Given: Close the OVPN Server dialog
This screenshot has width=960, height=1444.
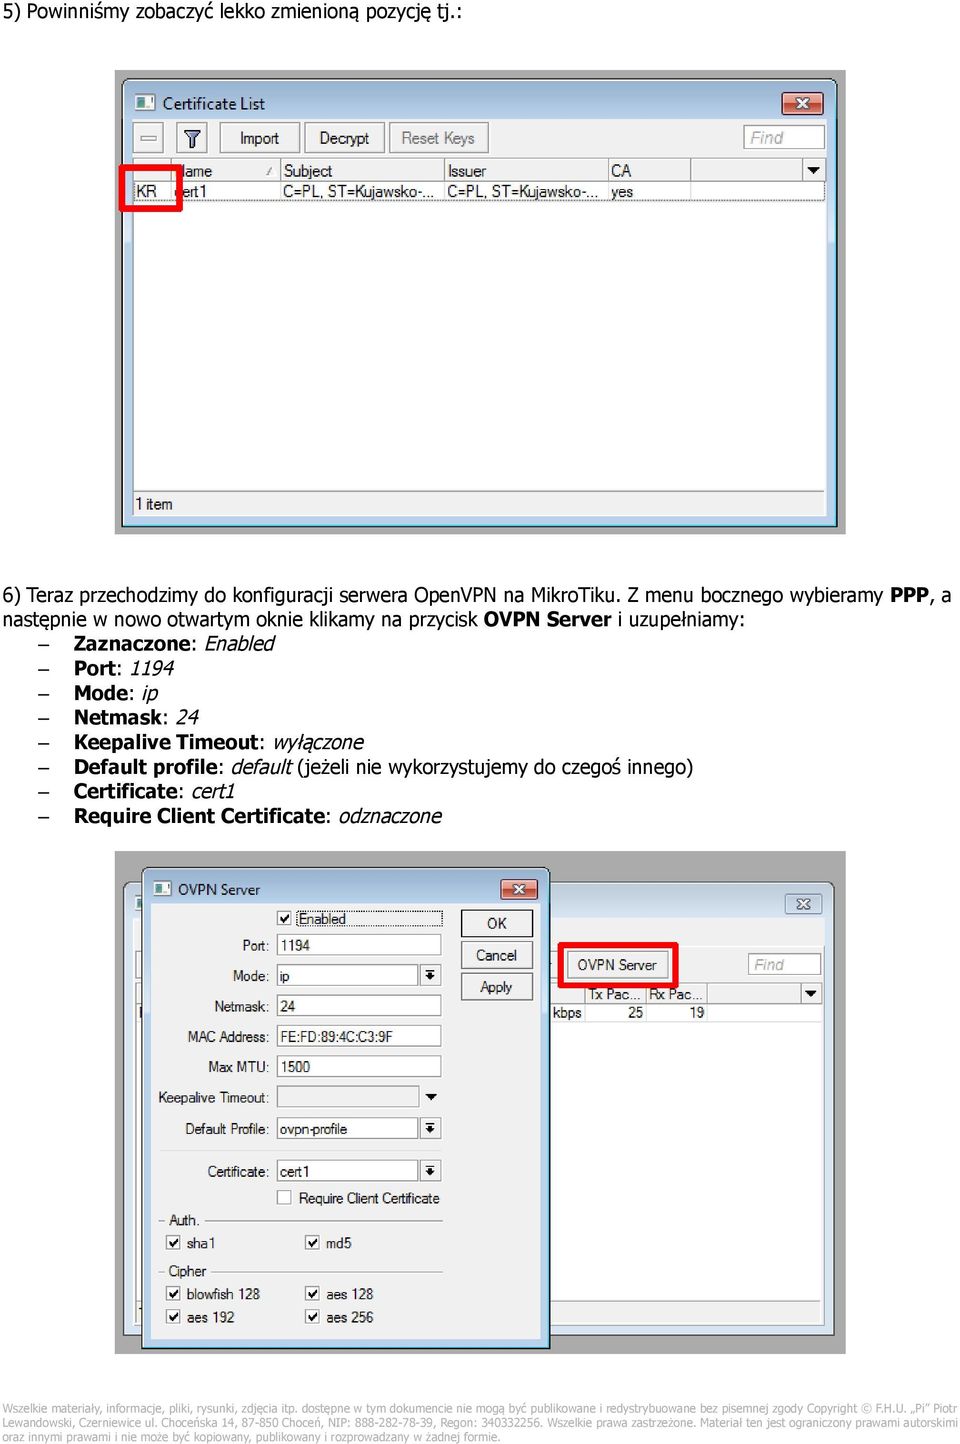Looking at the screenshot, I should (518, 889).
